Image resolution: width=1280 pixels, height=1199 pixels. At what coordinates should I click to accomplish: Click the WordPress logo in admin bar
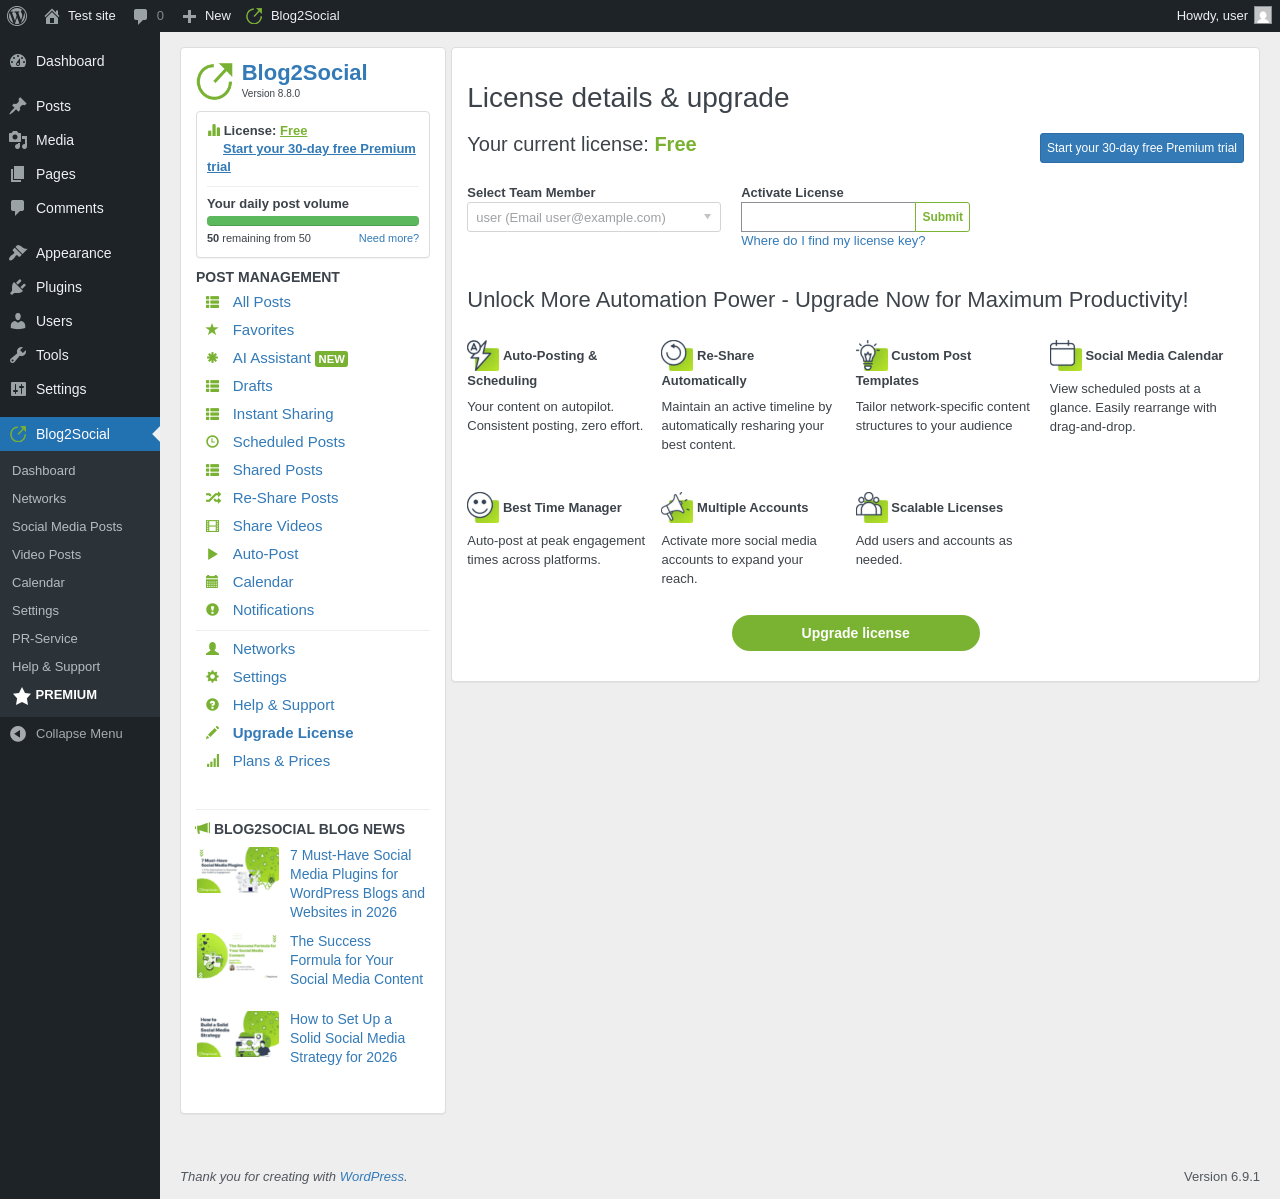[x=17, y=16]
